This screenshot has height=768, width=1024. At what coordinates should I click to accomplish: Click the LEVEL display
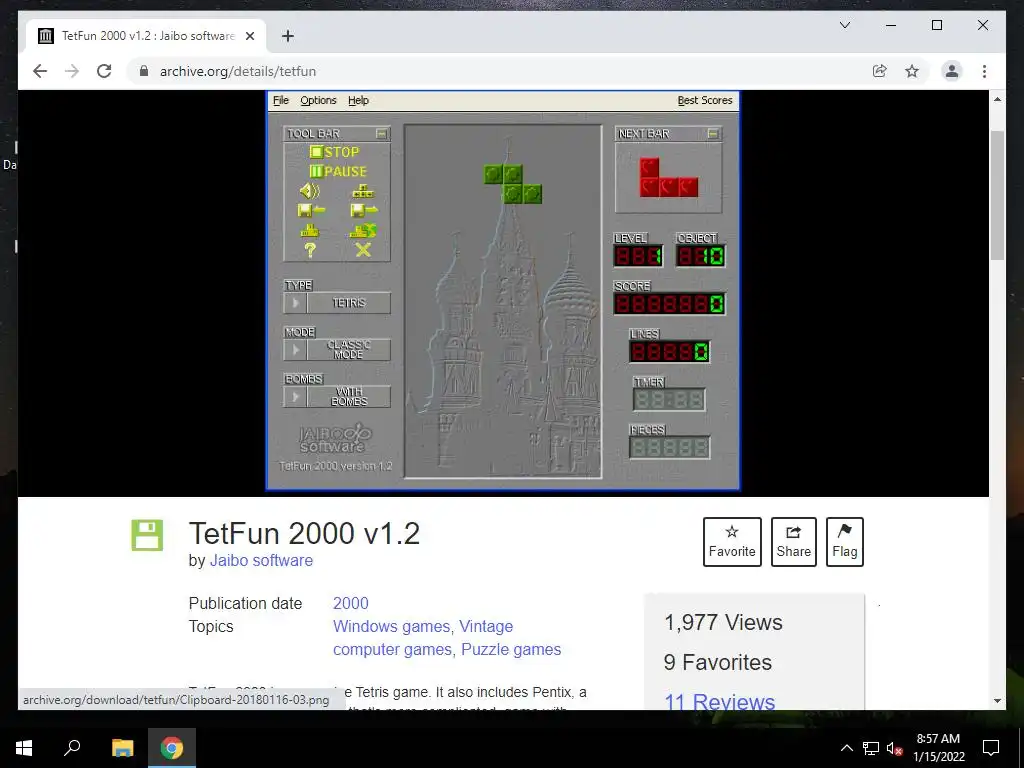[638, 256]
